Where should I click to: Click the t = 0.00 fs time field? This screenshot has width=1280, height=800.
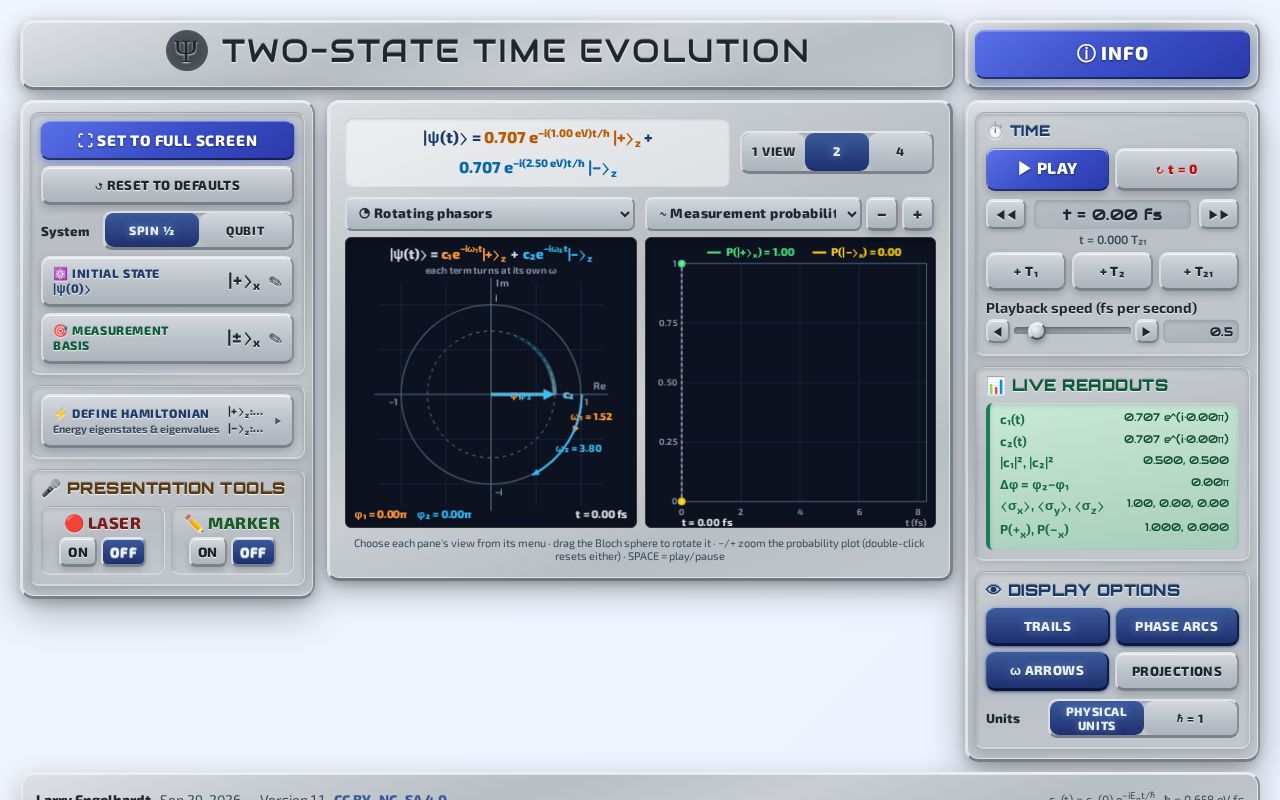coord(1112,214)
